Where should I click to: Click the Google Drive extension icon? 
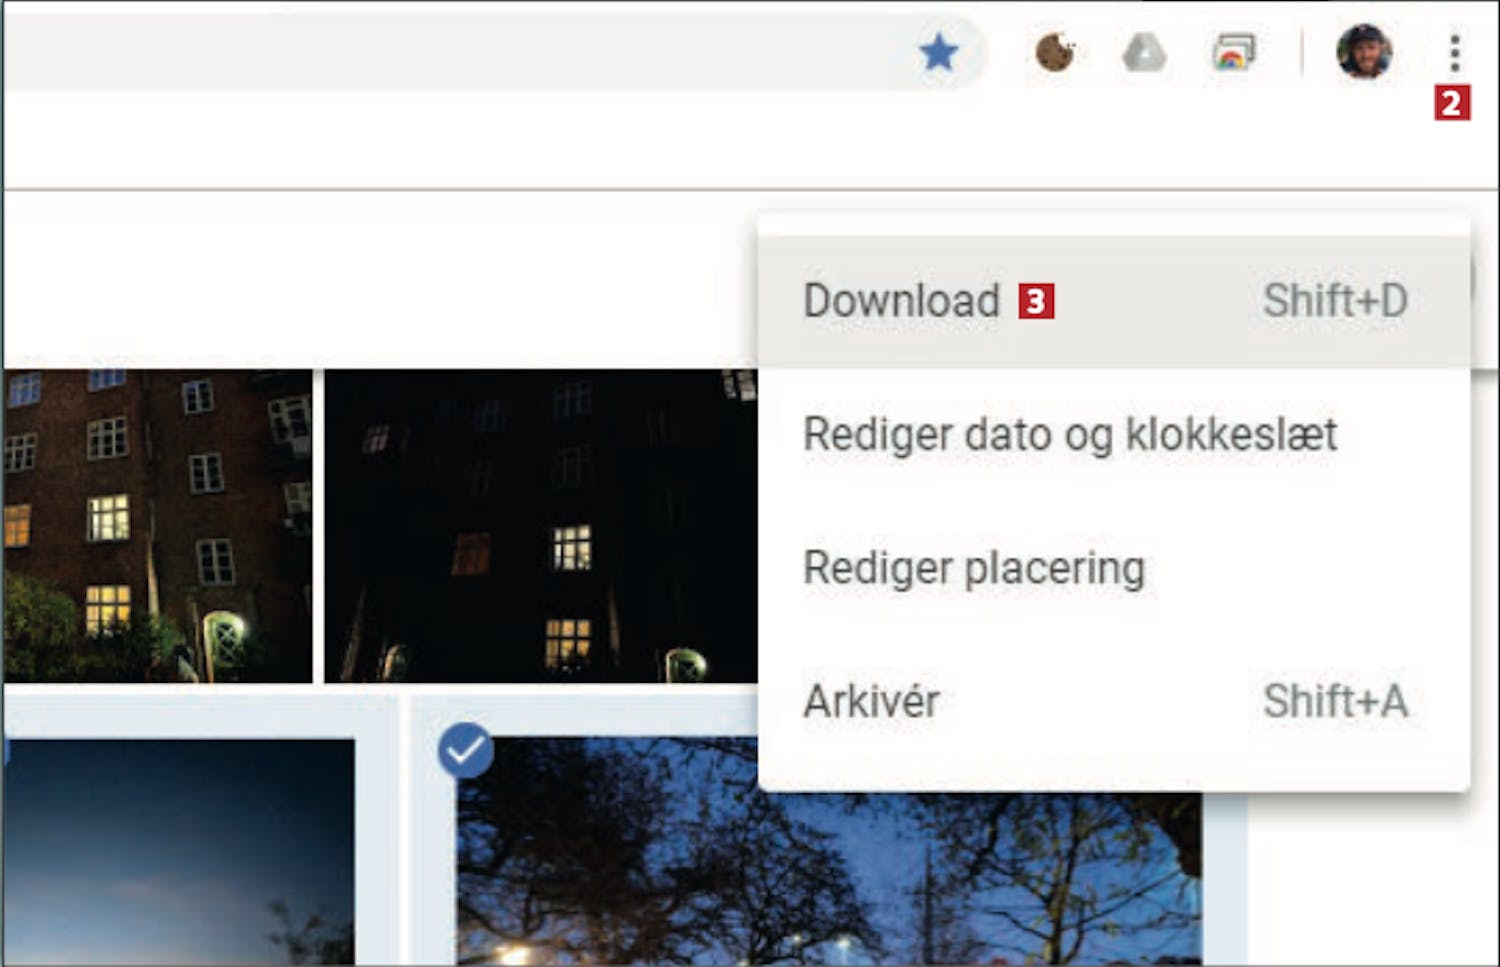[1144, 53]
